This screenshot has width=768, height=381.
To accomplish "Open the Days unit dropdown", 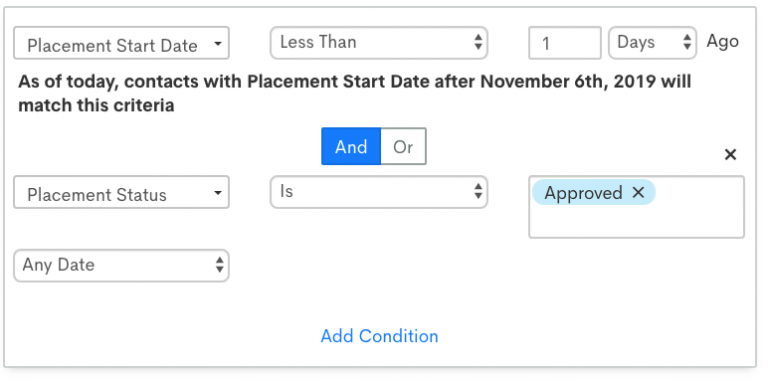I will (652, 43).
